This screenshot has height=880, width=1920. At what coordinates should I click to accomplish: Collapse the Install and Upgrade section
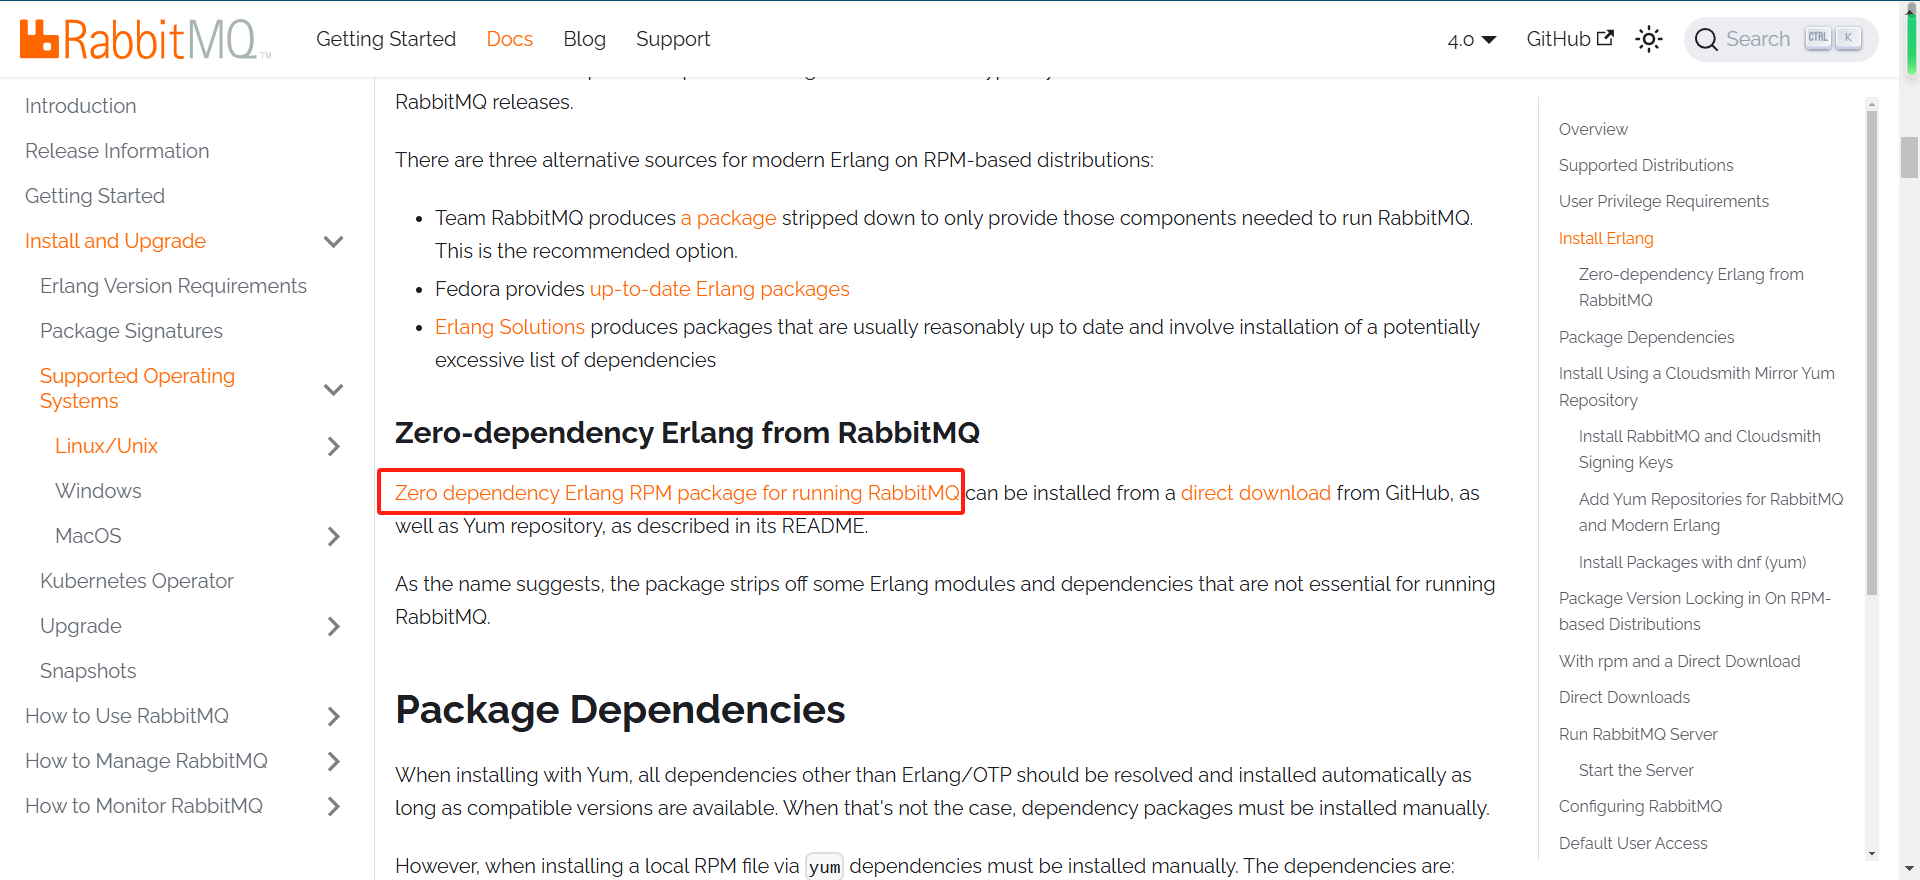coord(334,242)
